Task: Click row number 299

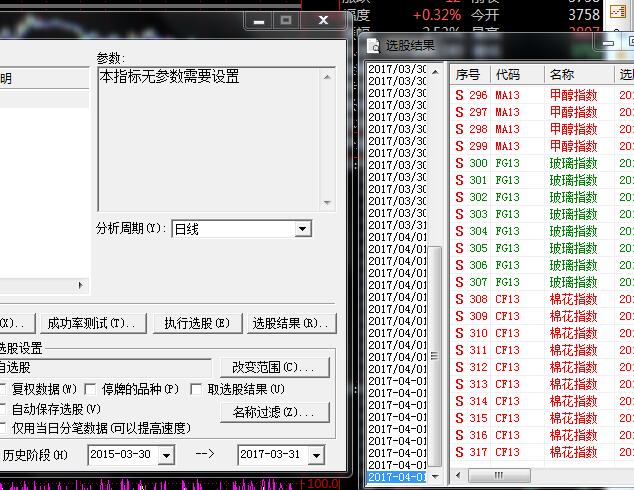Action: click(478, 146)
